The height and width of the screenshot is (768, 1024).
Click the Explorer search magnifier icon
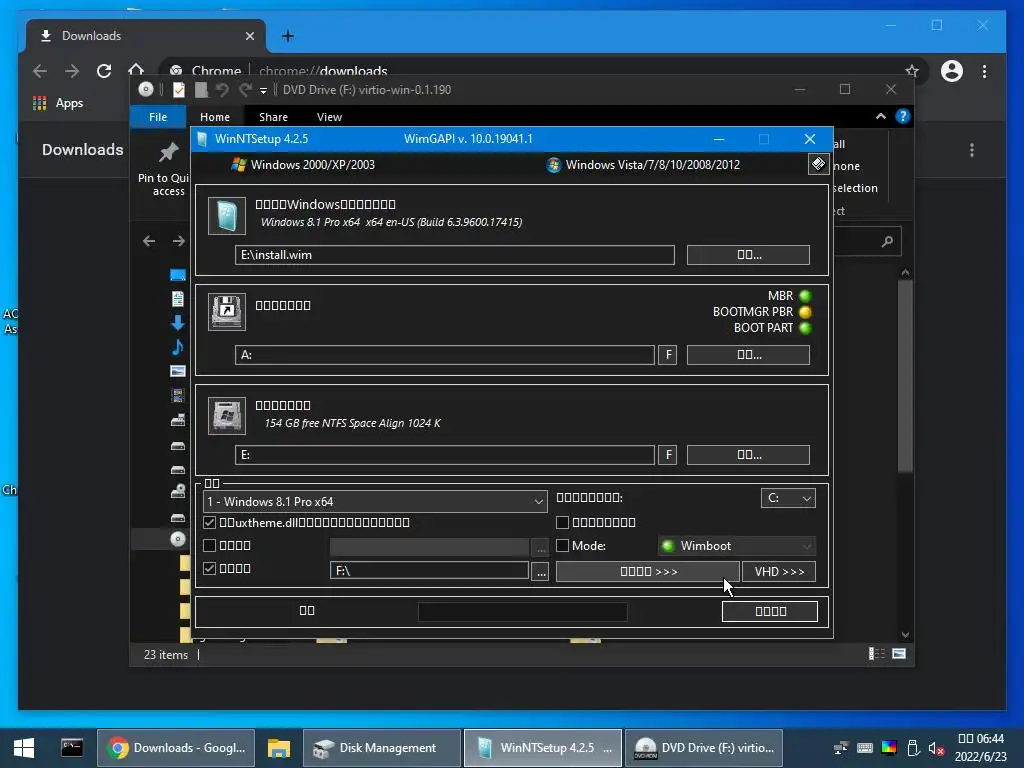887,242
